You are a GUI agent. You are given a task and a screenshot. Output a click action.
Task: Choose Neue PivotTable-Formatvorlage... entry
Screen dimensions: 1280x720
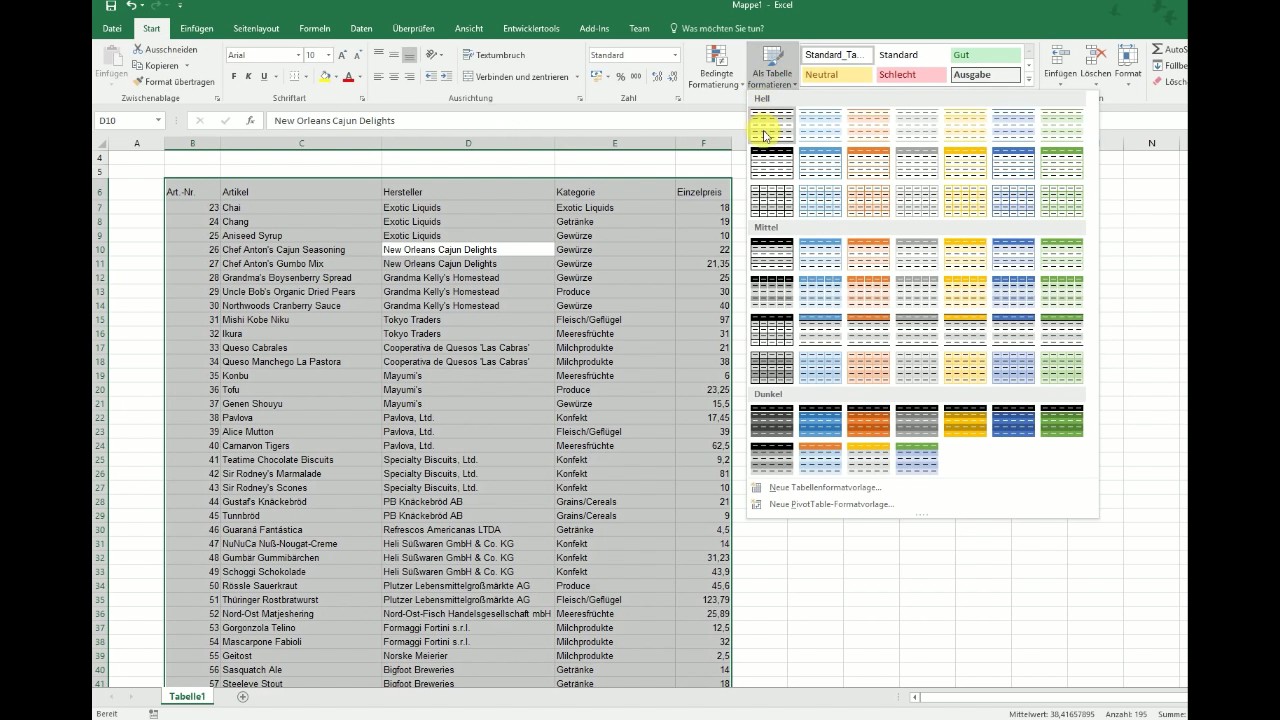[x=831, y=504]
